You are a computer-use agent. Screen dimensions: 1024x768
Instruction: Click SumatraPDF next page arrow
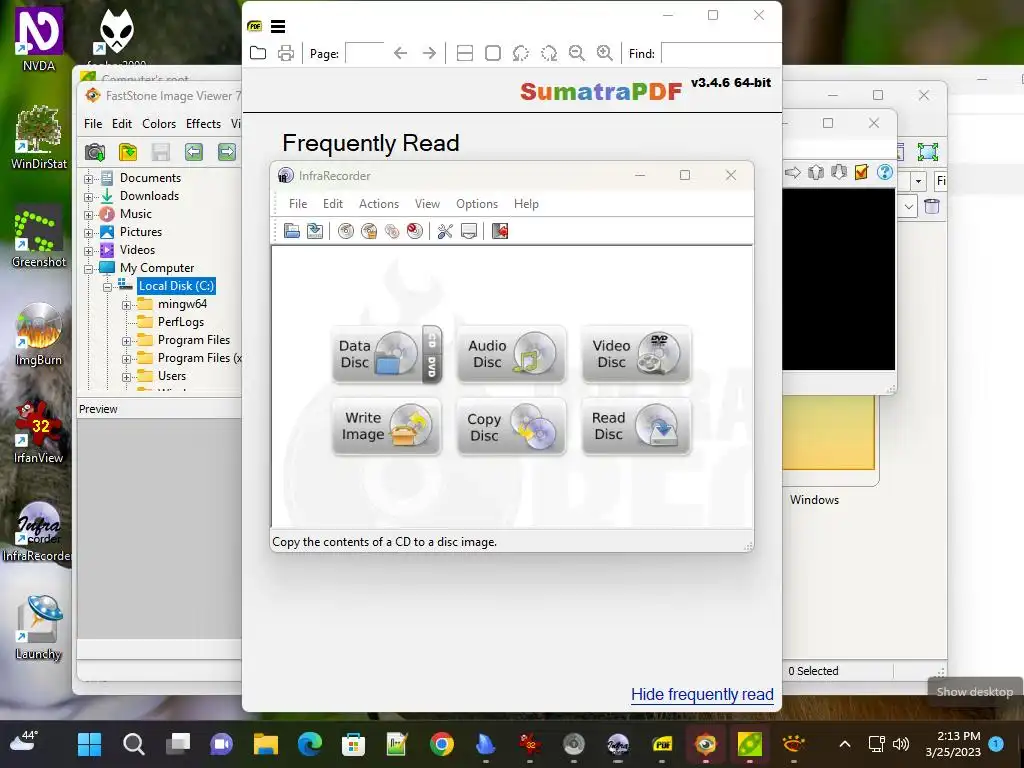coord(429,53)
